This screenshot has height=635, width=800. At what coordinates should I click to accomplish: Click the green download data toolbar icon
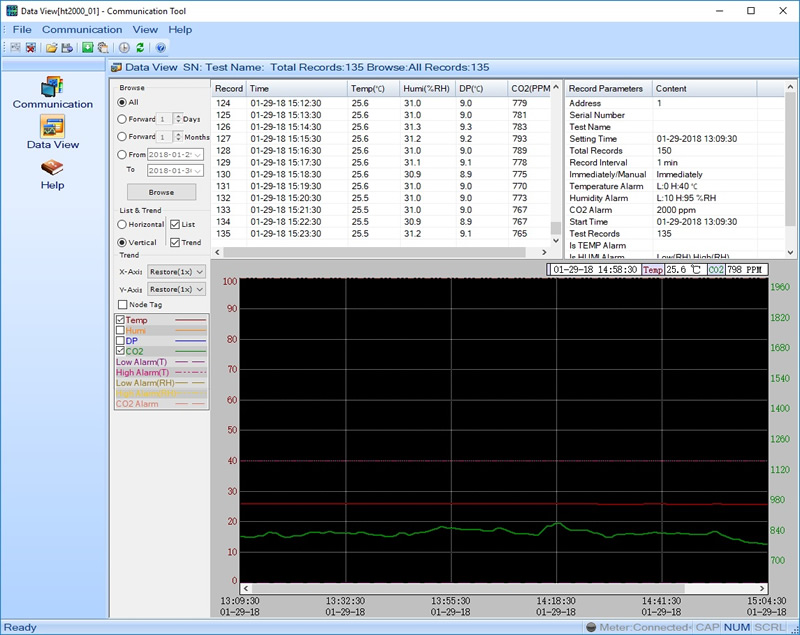click(88, 47)
